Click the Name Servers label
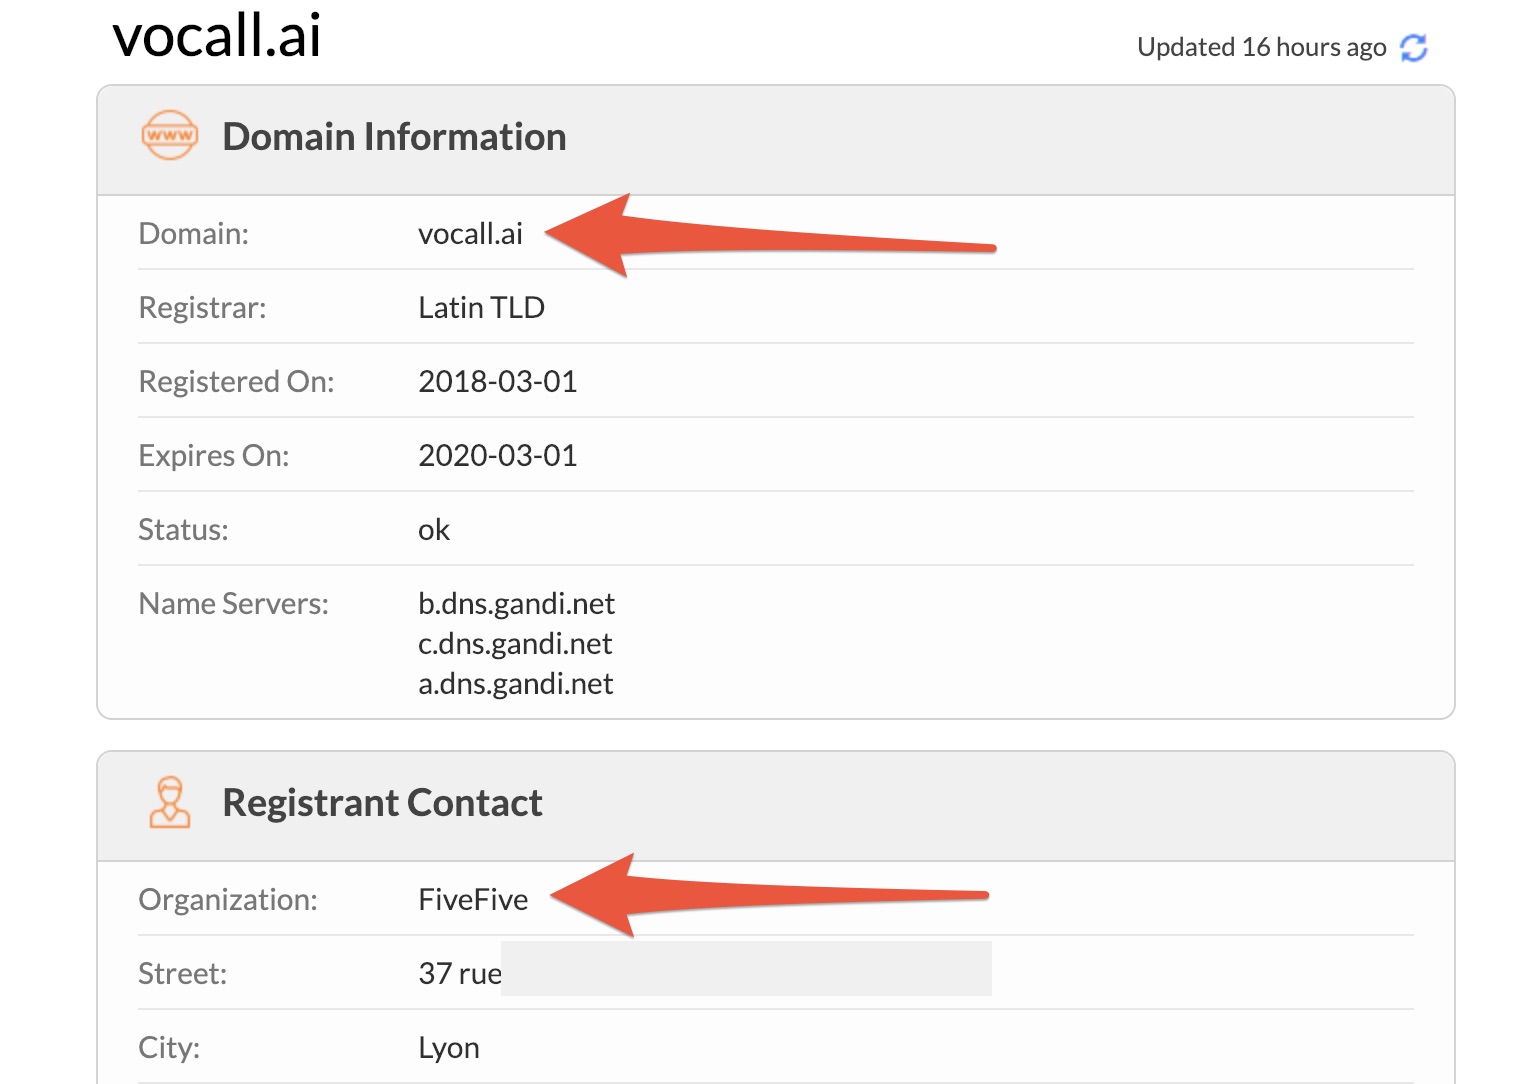The width and height of the screenshot is (1514, 1084). [x=233, y=603]
